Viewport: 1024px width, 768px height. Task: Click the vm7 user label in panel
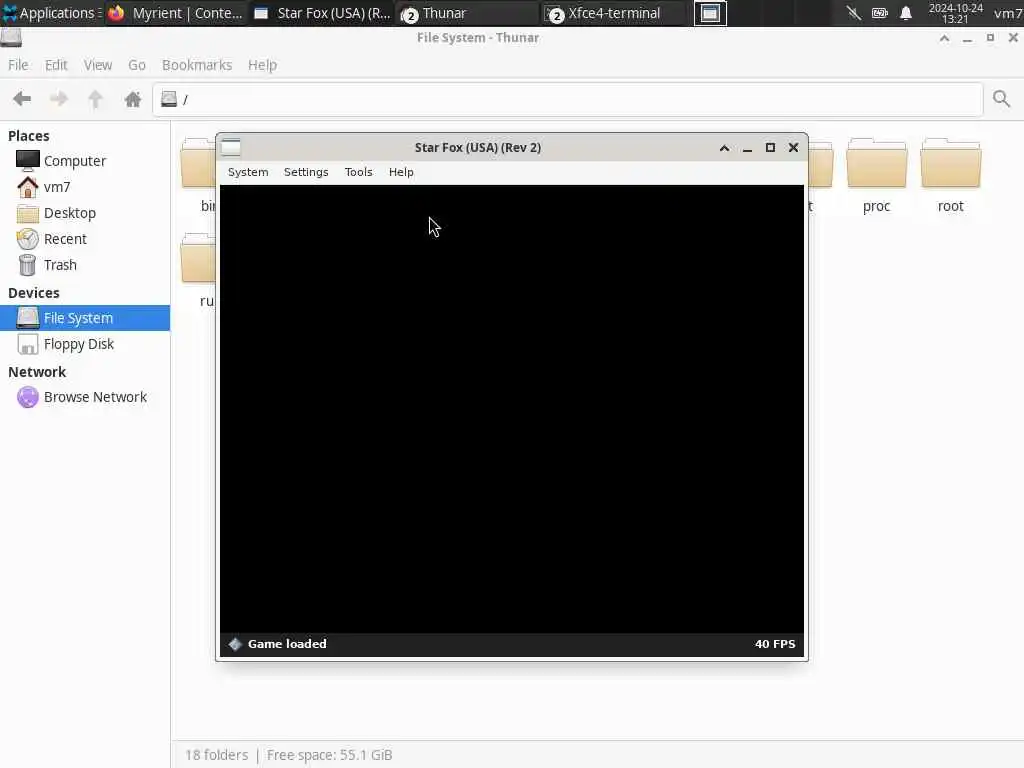click(1008, 13)
